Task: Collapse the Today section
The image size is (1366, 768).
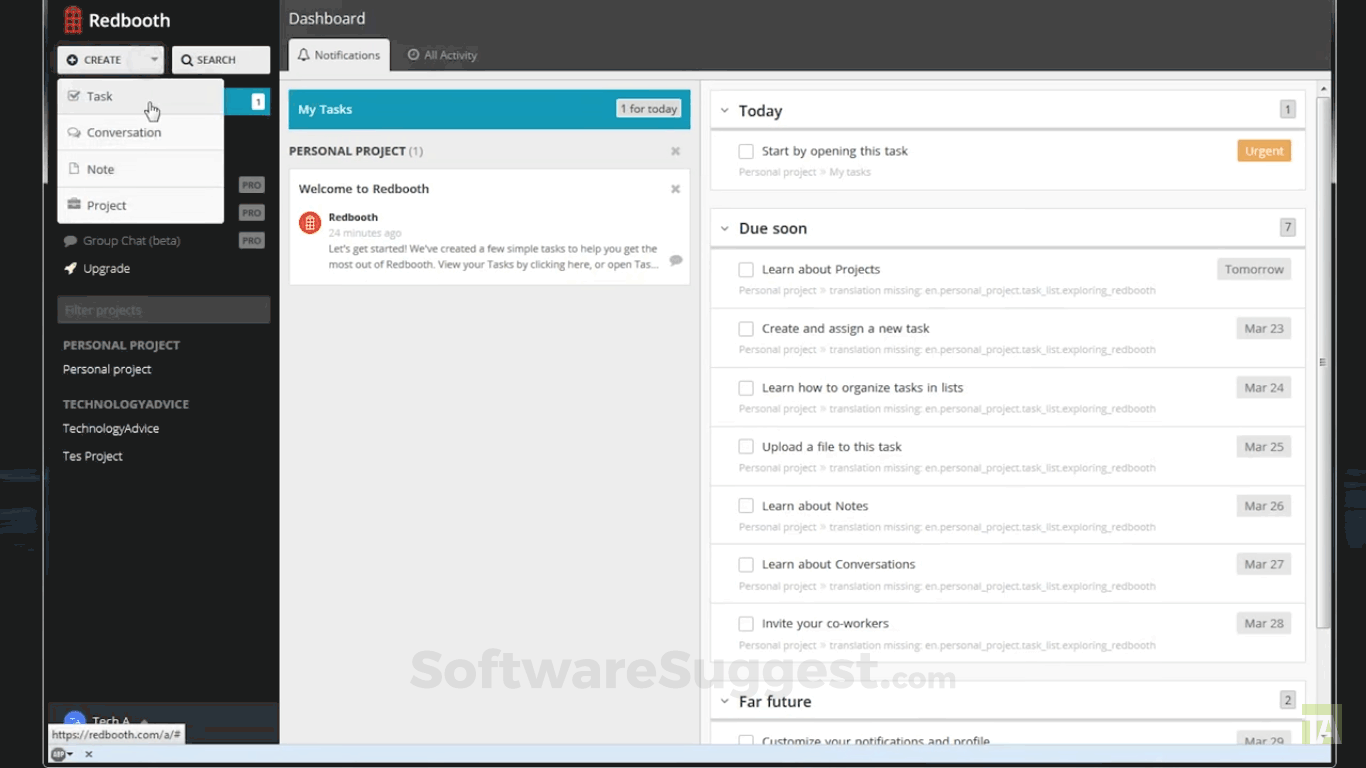Action: [x=725, y=111]
